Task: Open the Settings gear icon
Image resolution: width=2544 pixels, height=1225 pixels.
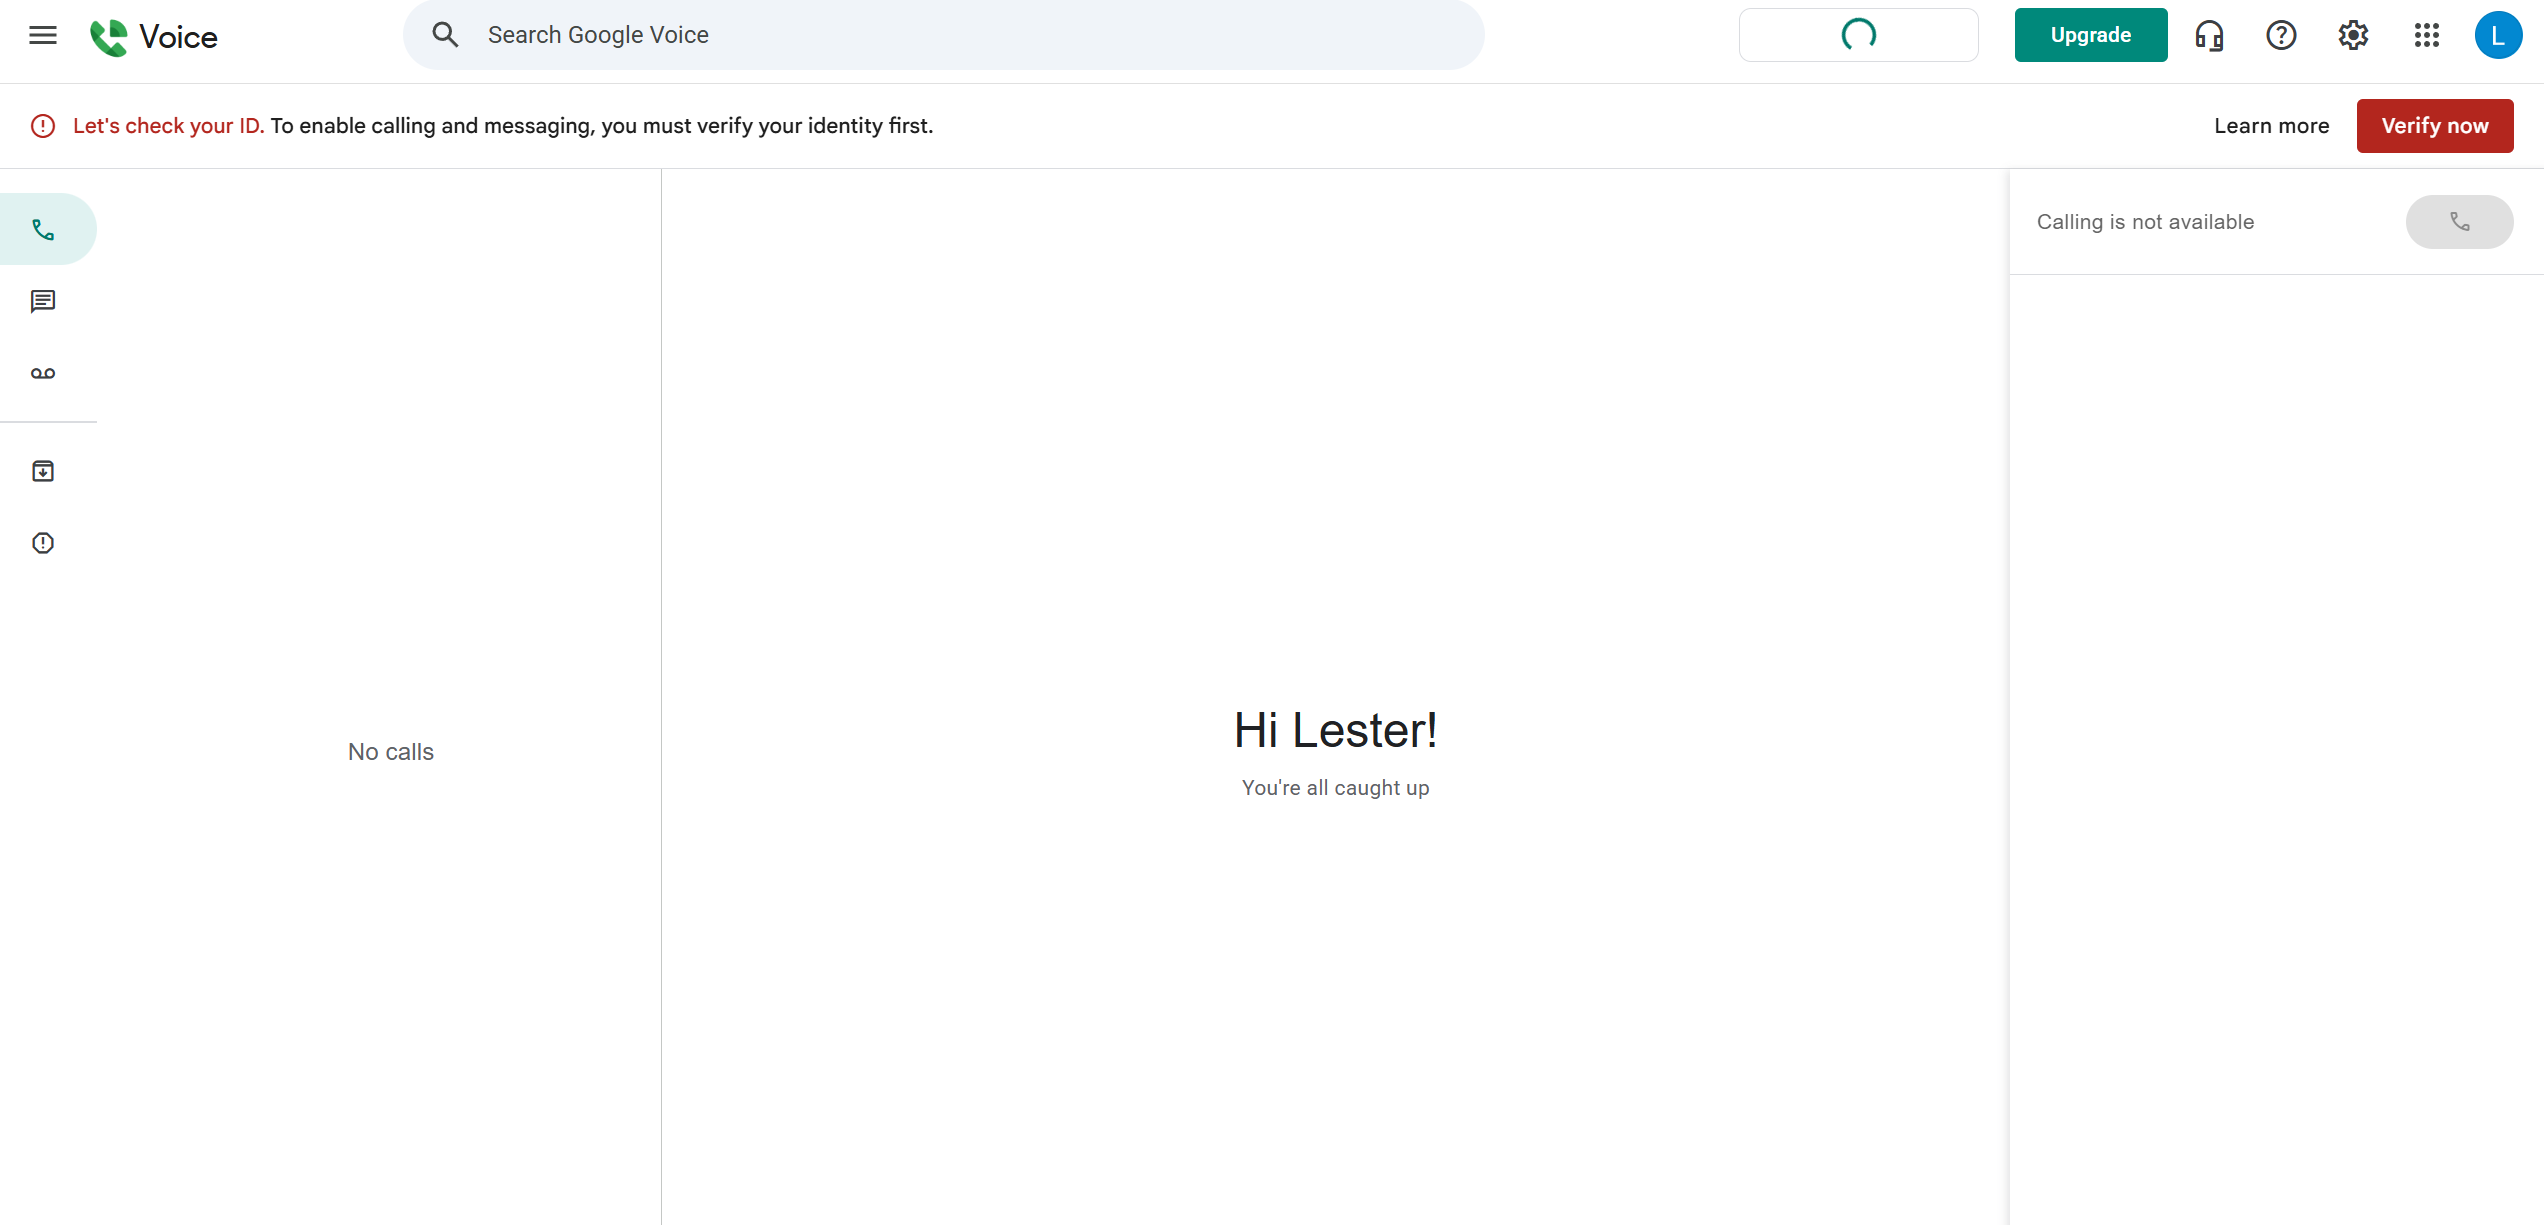Action: (2353, 36)
